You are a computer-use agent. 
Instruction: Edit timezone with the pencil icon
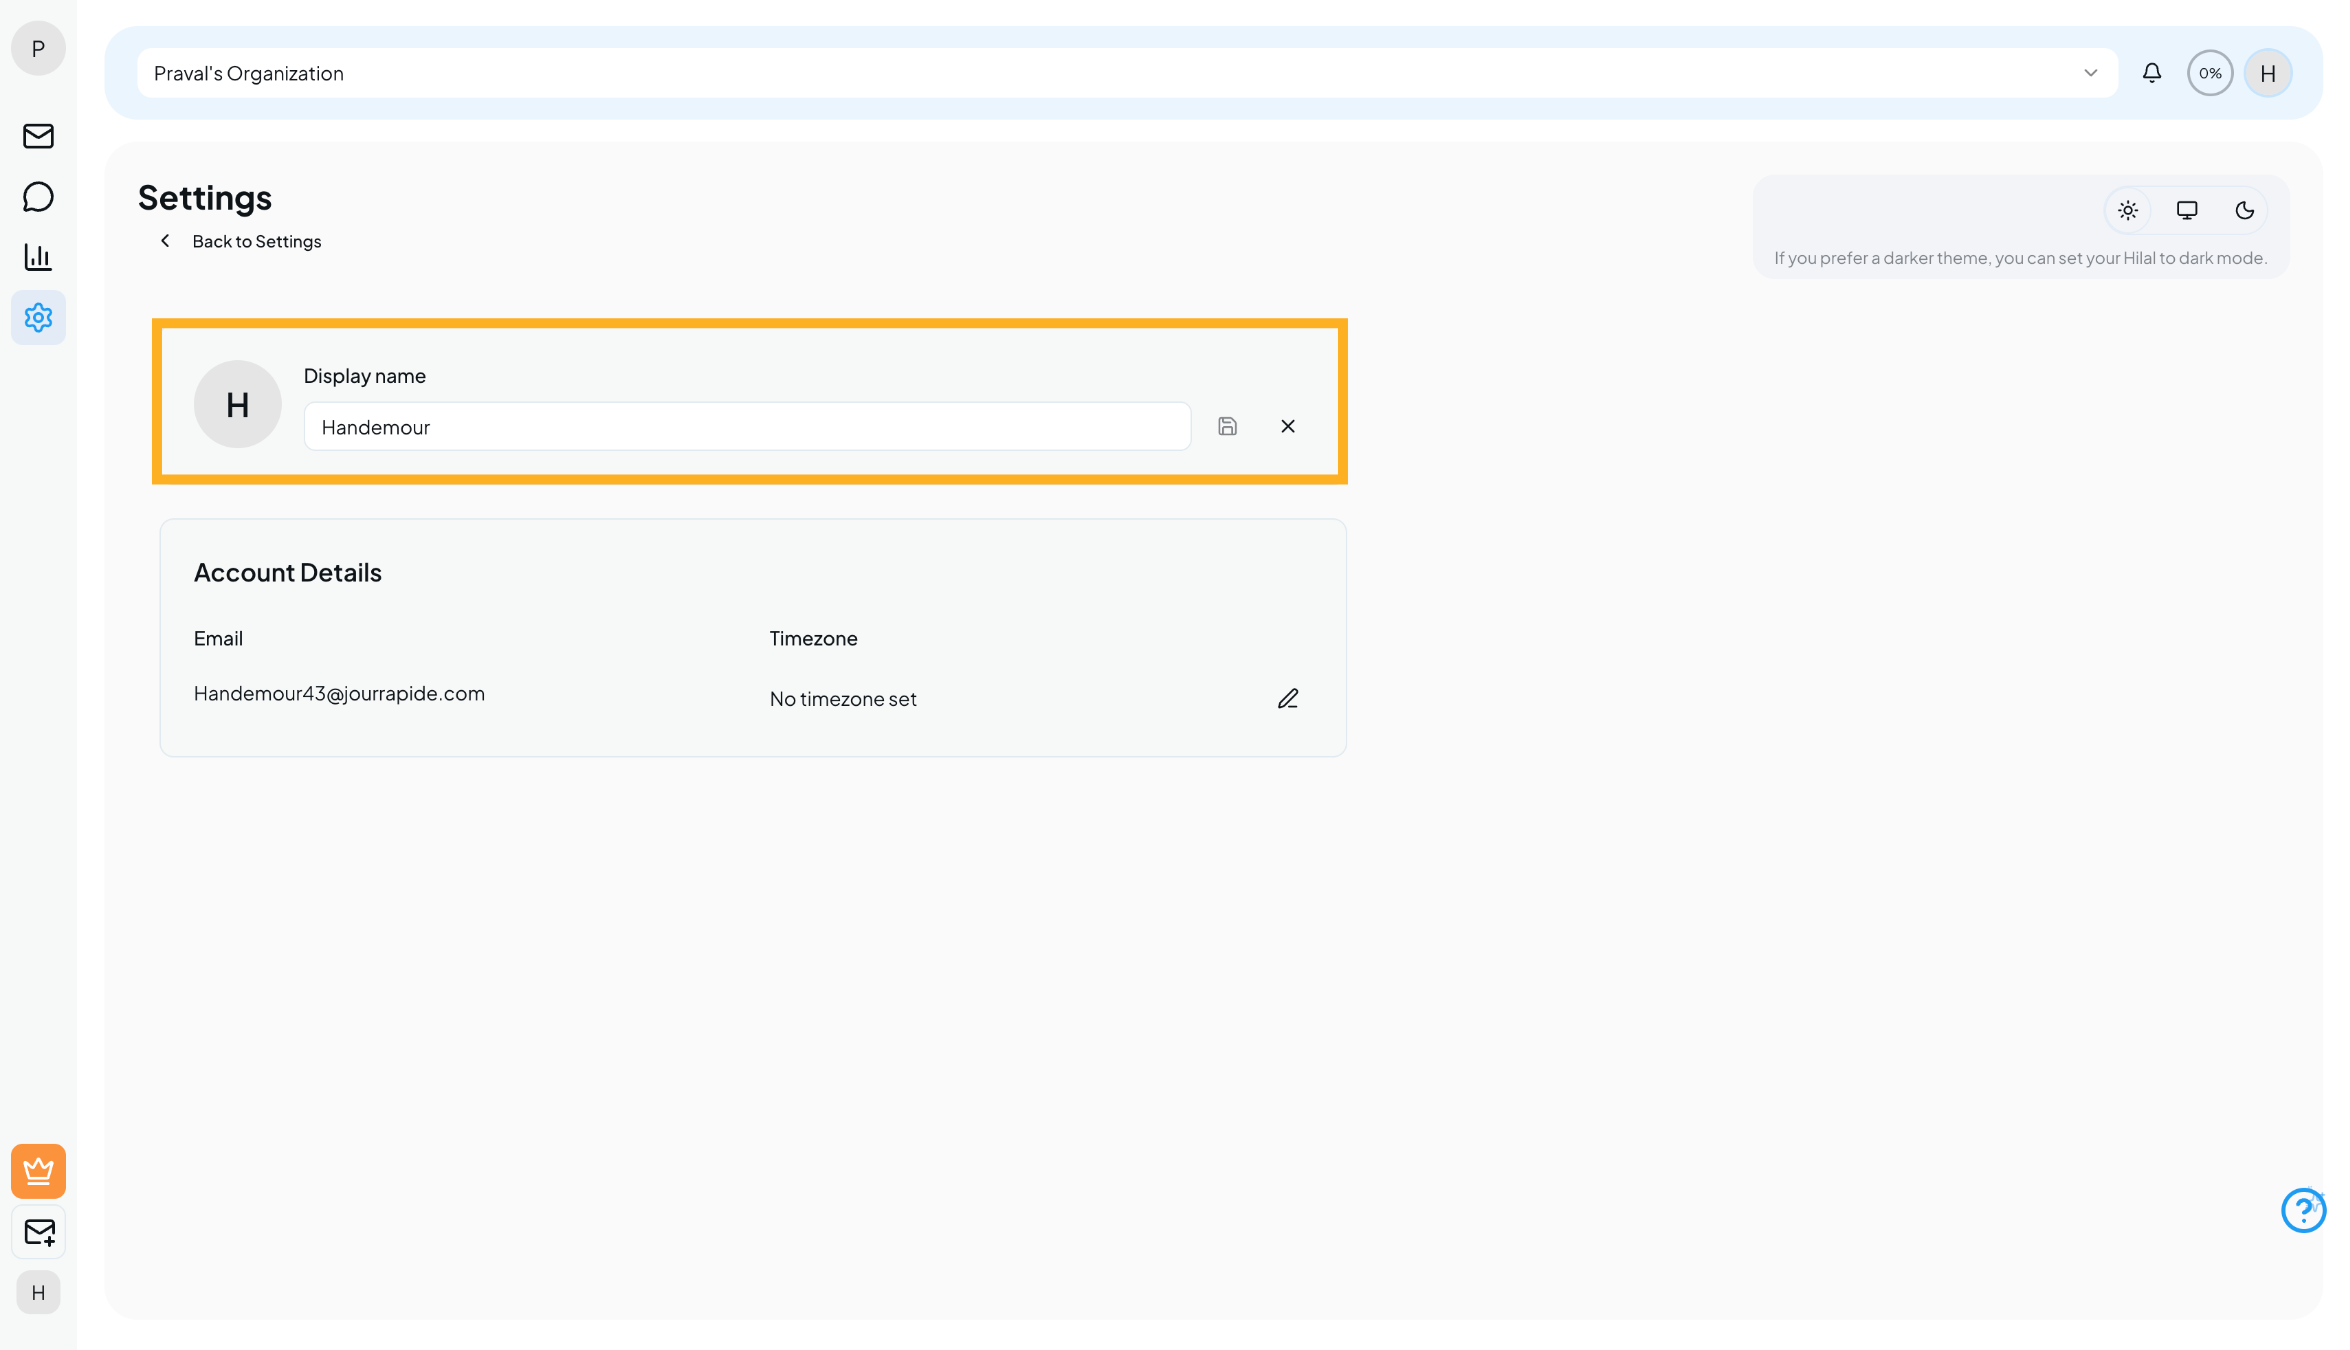point(1288,699)
